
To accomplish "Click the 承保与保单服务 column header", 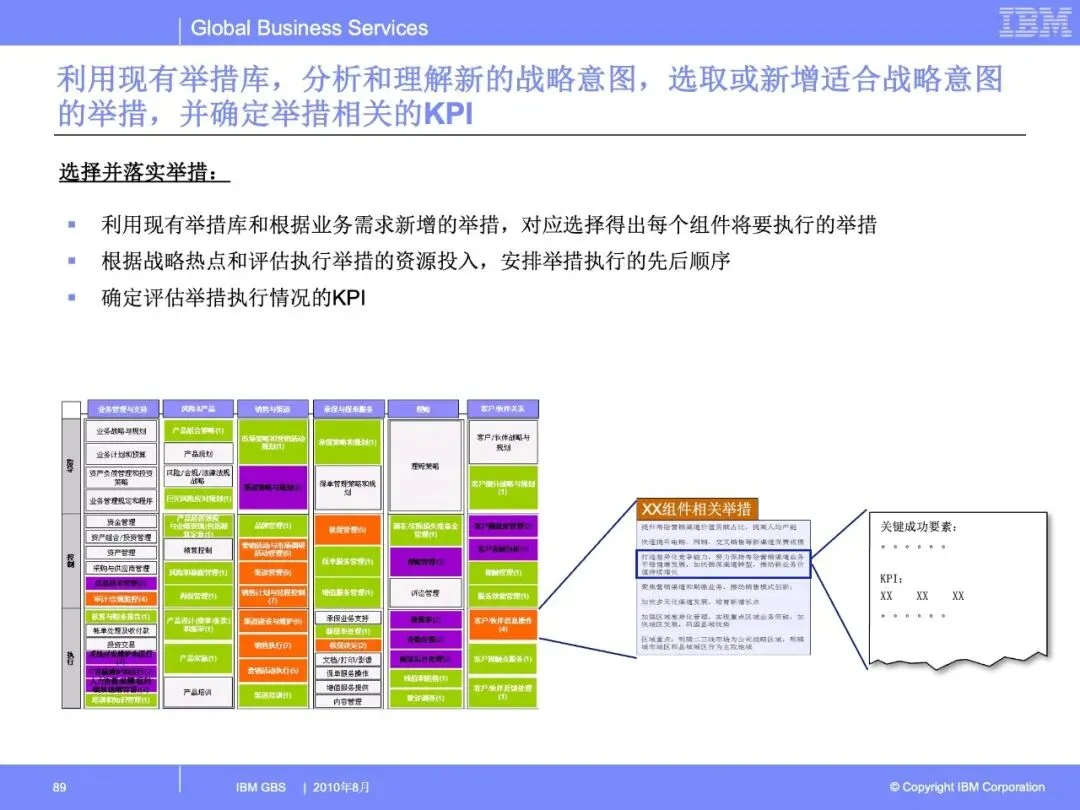I will click(348, 408).
